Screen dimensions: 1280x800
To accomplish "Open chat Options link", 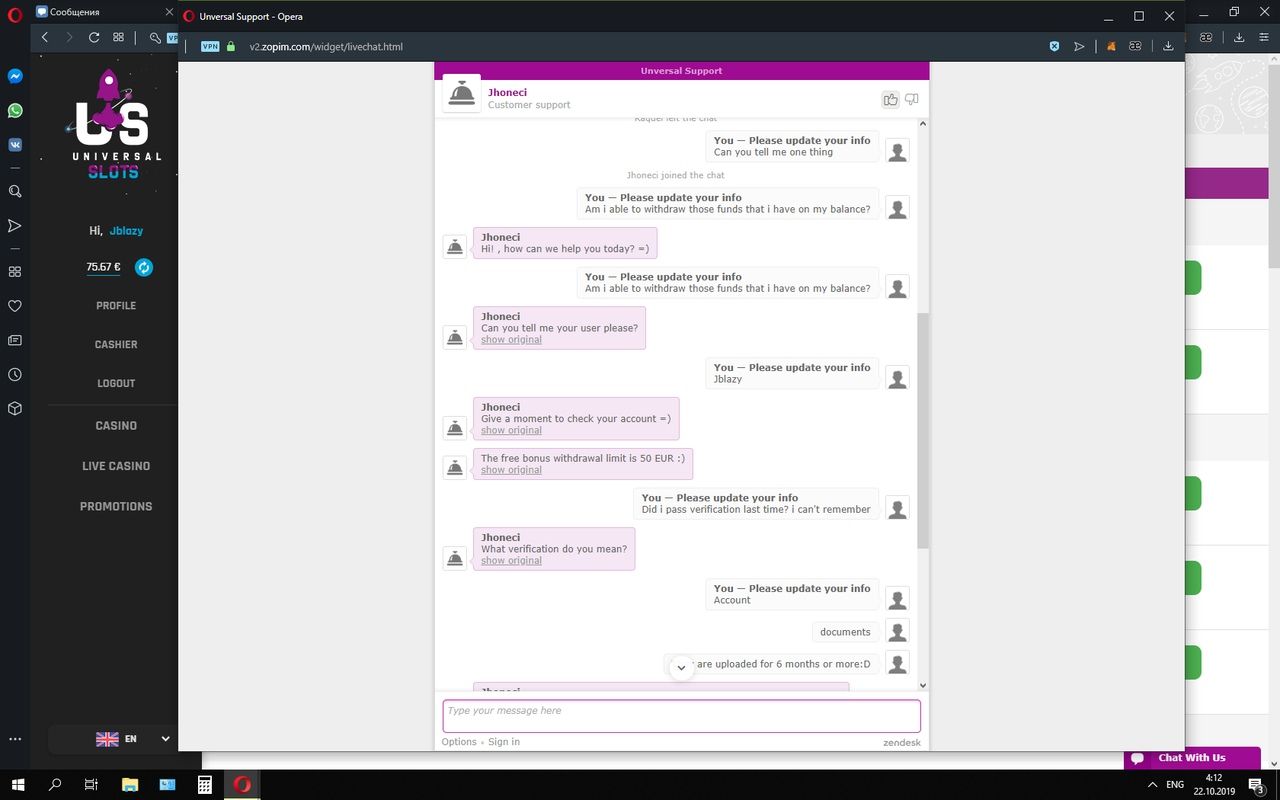I will tap(459, 742).
